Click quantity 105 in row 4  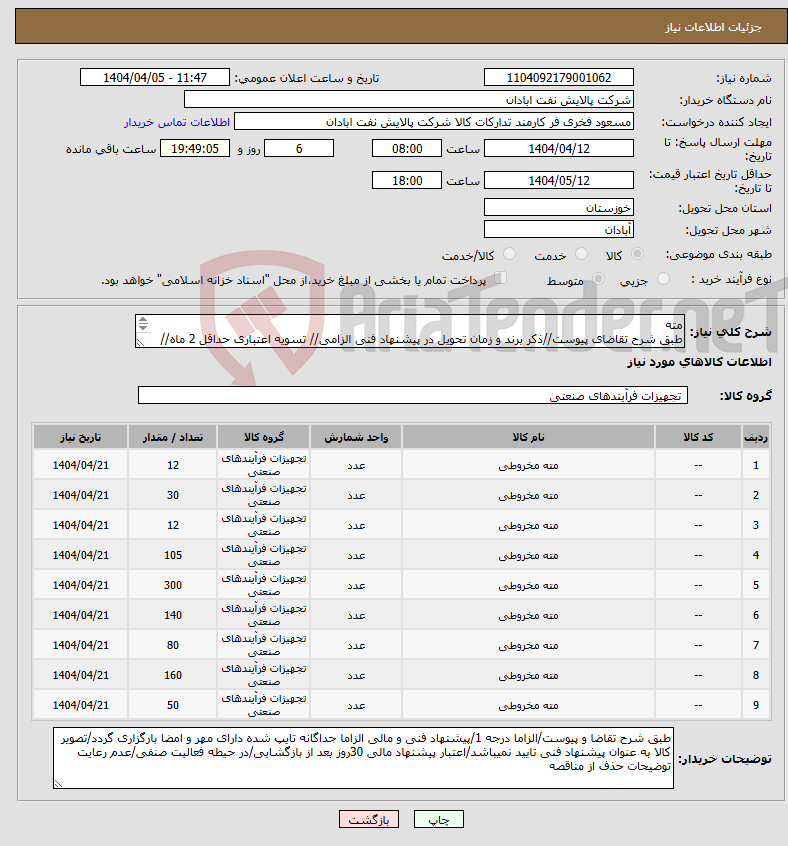(x=173, y=555)
